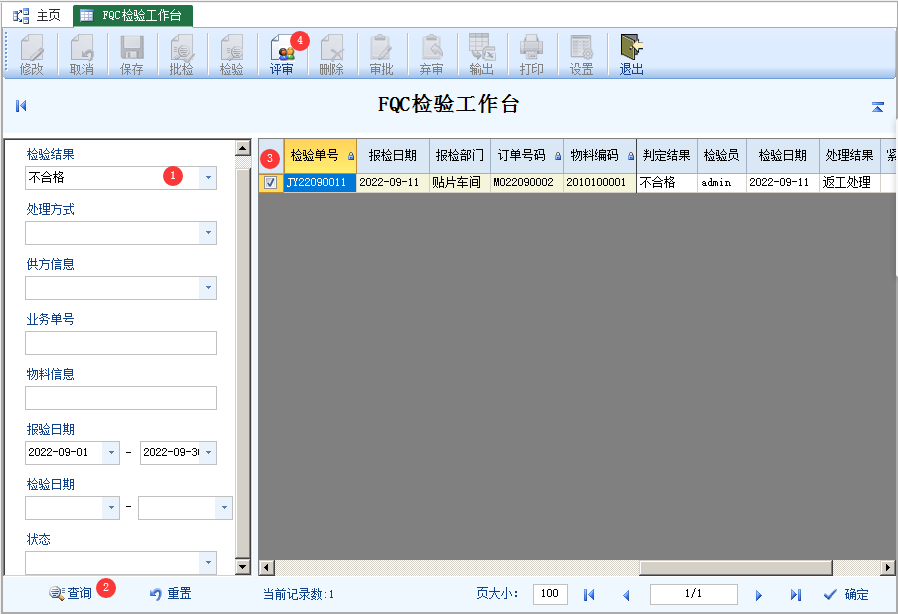Click the 查询 (query) button
898x614 pixels.
pos(70,593)
